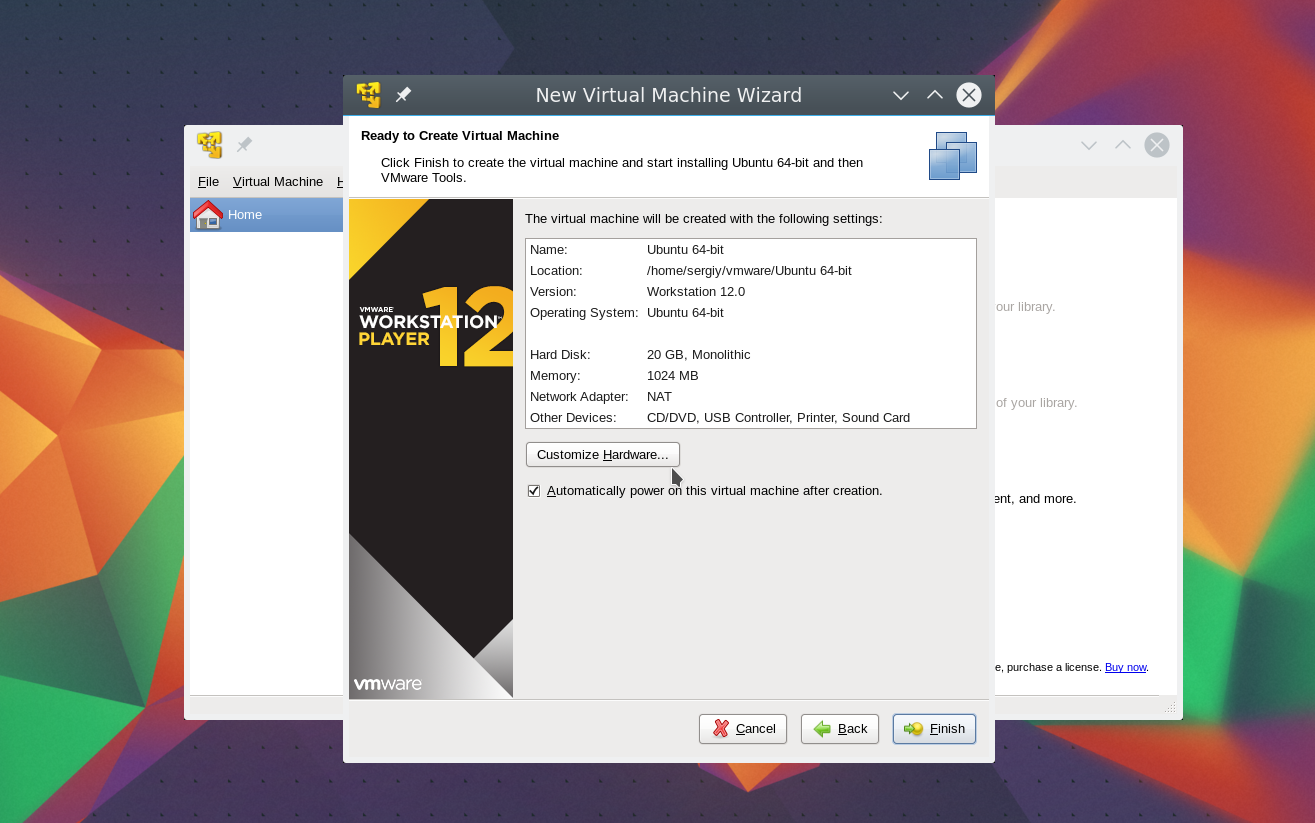
Task: Select the Home icon in the library sidebar
Action: (208, 215)
